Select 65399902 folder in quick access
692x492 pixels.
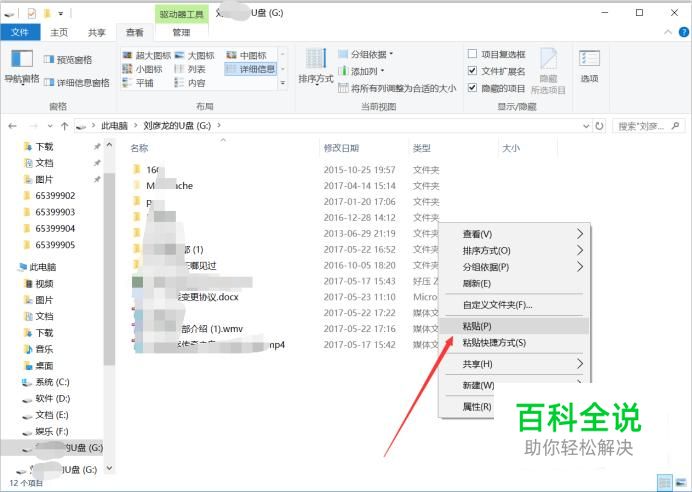pos(49,195)
